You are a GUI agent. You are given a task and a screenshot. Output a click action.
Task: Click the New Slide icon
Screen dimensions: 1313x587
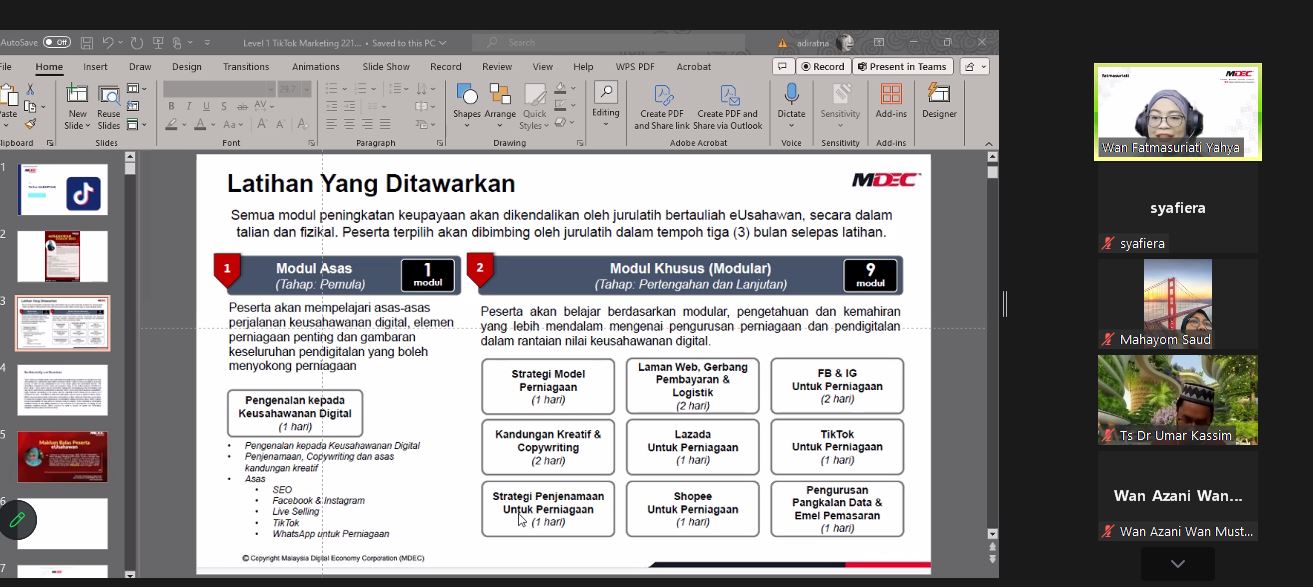click(x=77, y=95)
